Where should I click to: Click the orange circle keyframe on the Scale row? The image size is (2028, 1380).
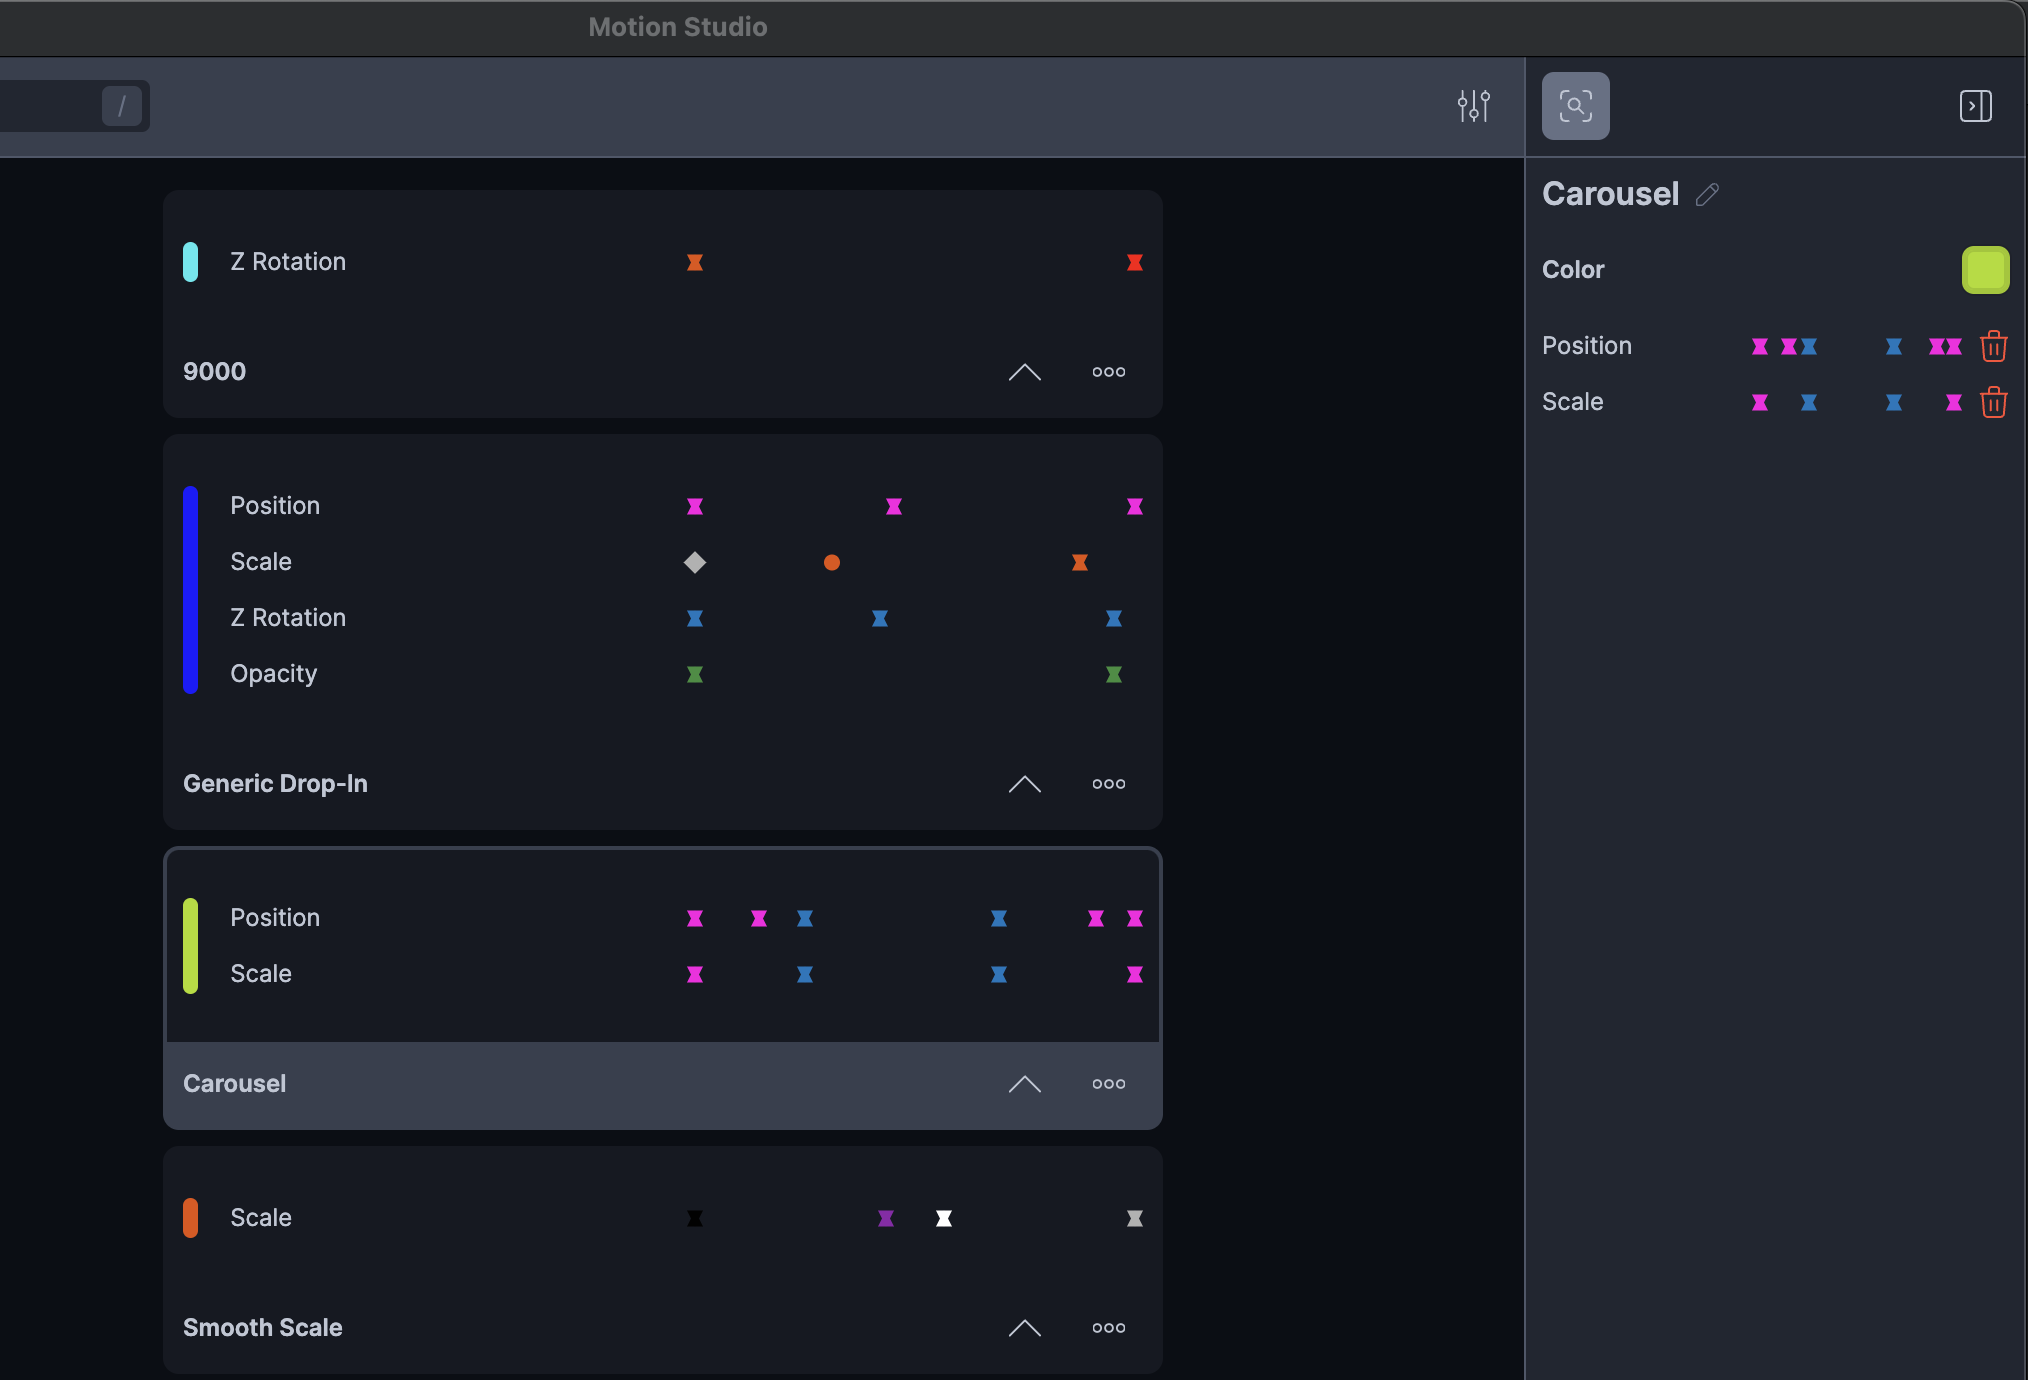coord(831,562)
